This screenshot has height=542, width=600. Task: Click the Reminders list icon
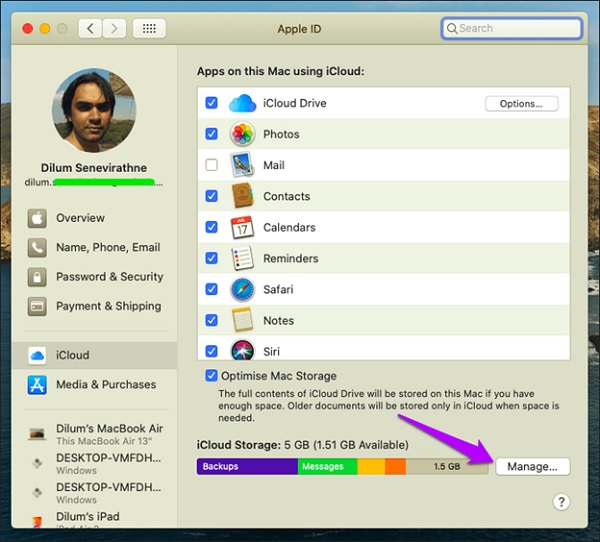pyautogui.click(x=243, y=258)
